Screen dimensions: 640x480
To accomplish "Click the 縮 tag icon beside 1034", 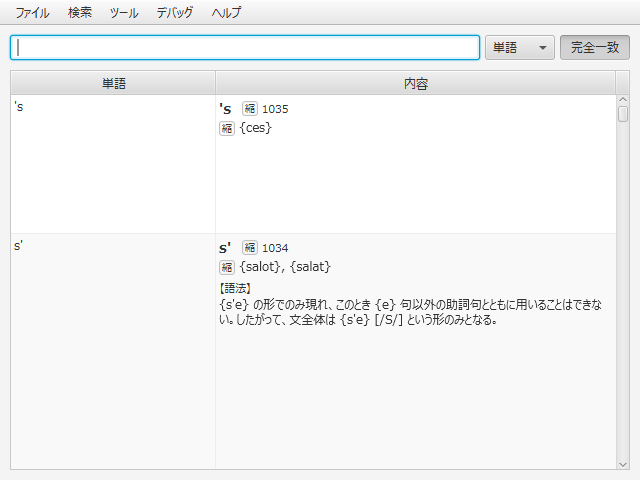I will [250, 248].
